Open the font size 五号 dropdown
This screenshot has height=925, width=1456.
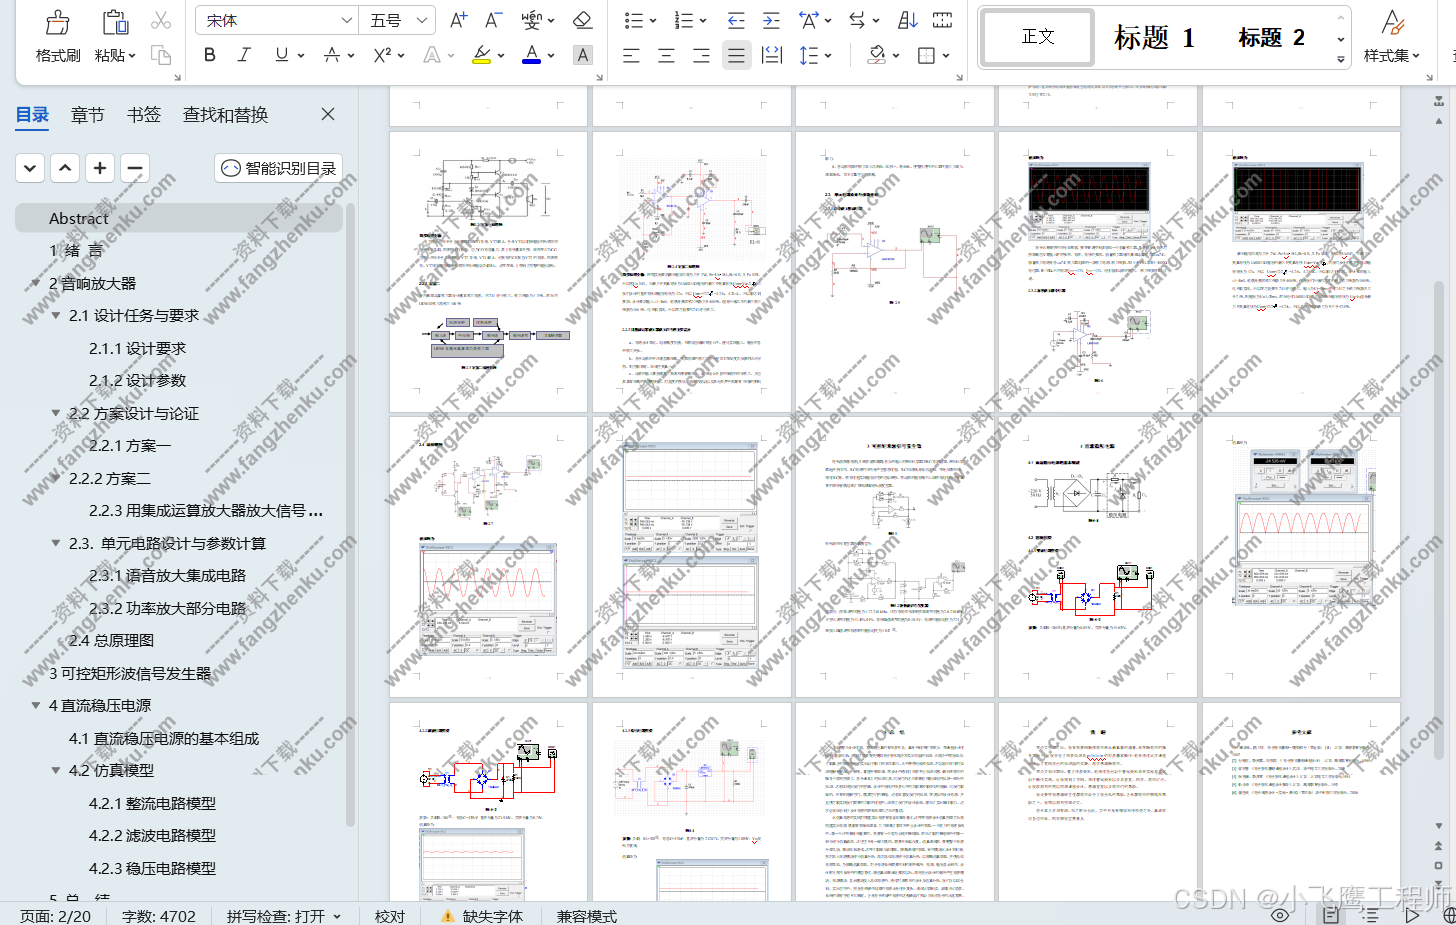click(423, 20)
